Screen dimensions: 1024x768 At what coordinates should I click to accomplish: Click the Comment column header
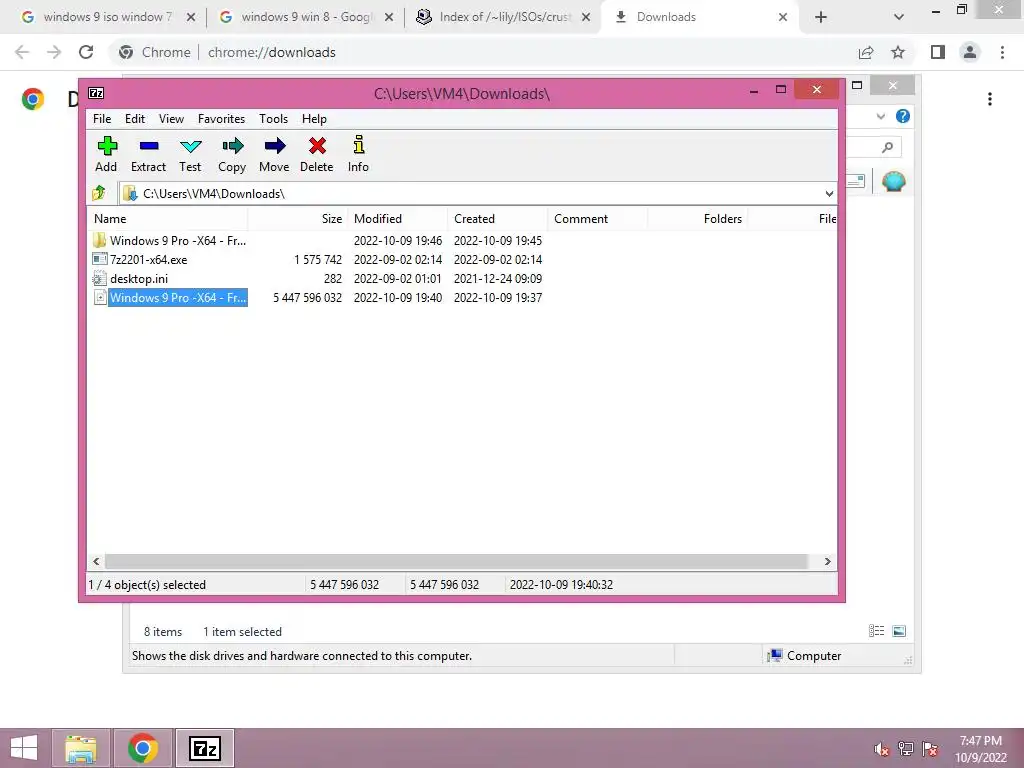(x=598, y=219)
